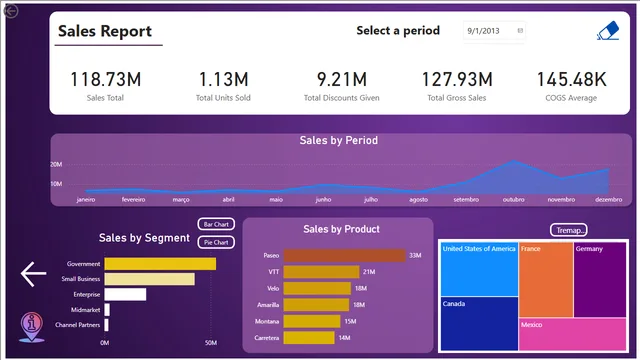Screen dimensions: 640x360
Task: Click the agosto axis label
Action: pyautogui.click(x=418, y=200)
